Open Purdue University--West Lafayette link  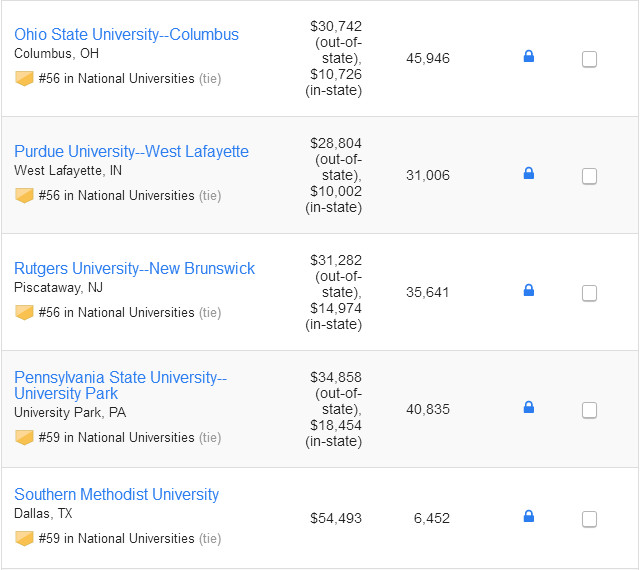click(x=131, y=152)
